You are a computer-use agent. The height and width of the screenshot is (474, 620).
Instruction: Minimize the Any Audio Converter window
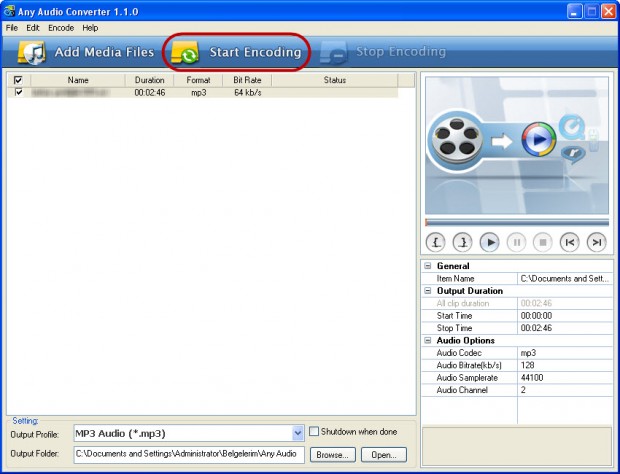click(574, 11)
